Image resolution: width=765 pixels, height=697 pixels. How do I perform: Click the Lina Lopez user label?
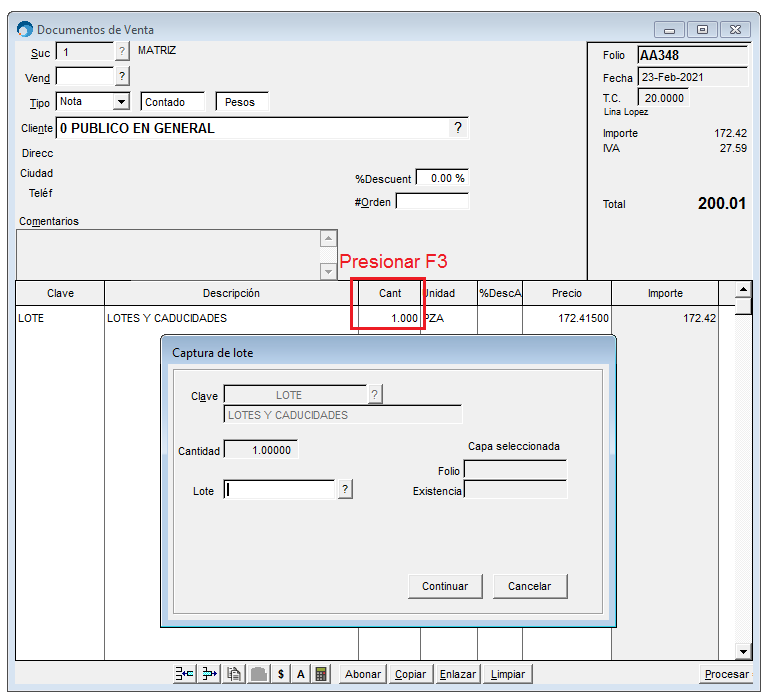[626, 112]
